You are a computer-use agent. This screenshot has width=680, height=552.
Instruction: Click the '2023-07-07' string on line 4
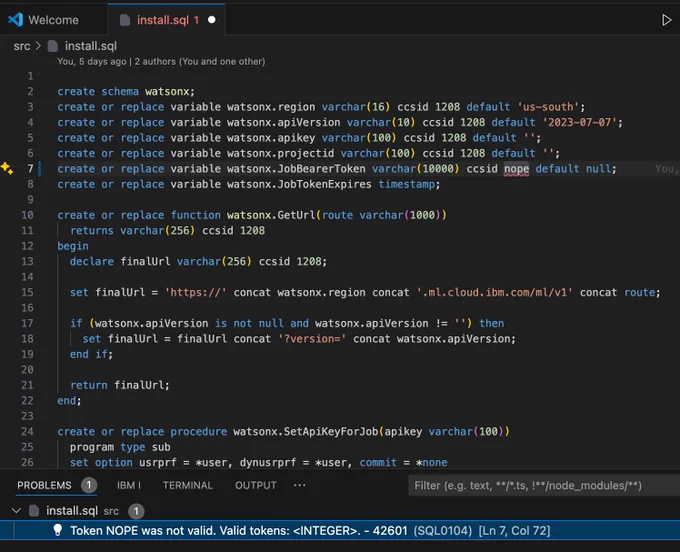click(579, 122)
